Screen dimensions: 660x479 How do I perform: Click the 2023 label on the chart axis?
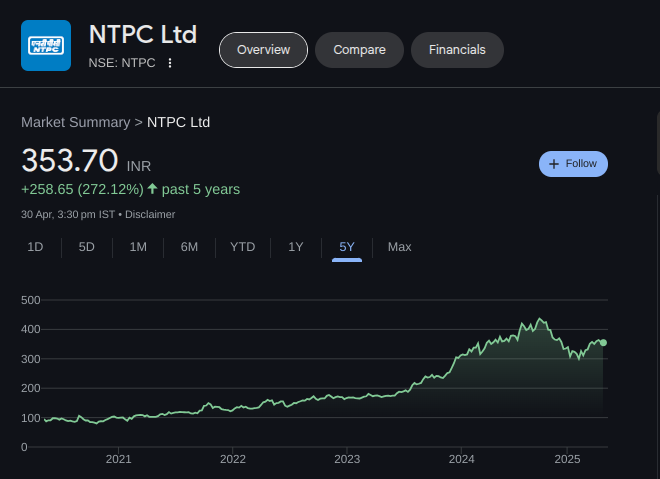tap(347, 459)
